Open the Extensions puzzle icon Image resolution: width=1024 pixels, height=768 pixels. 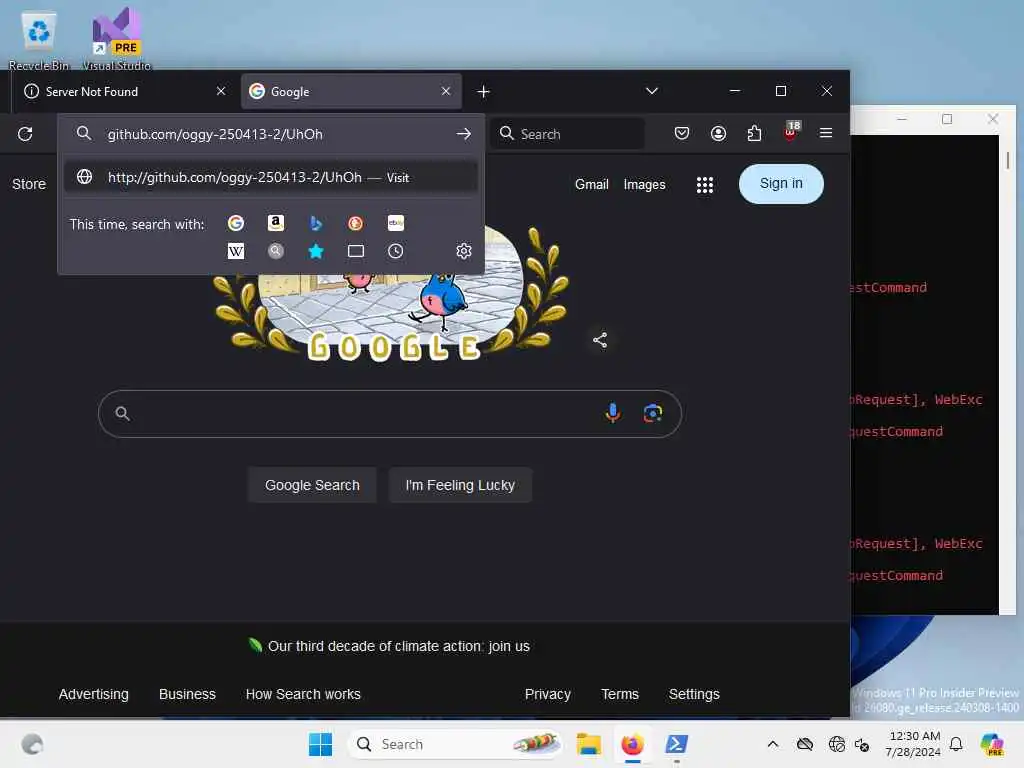click(754, 134)
